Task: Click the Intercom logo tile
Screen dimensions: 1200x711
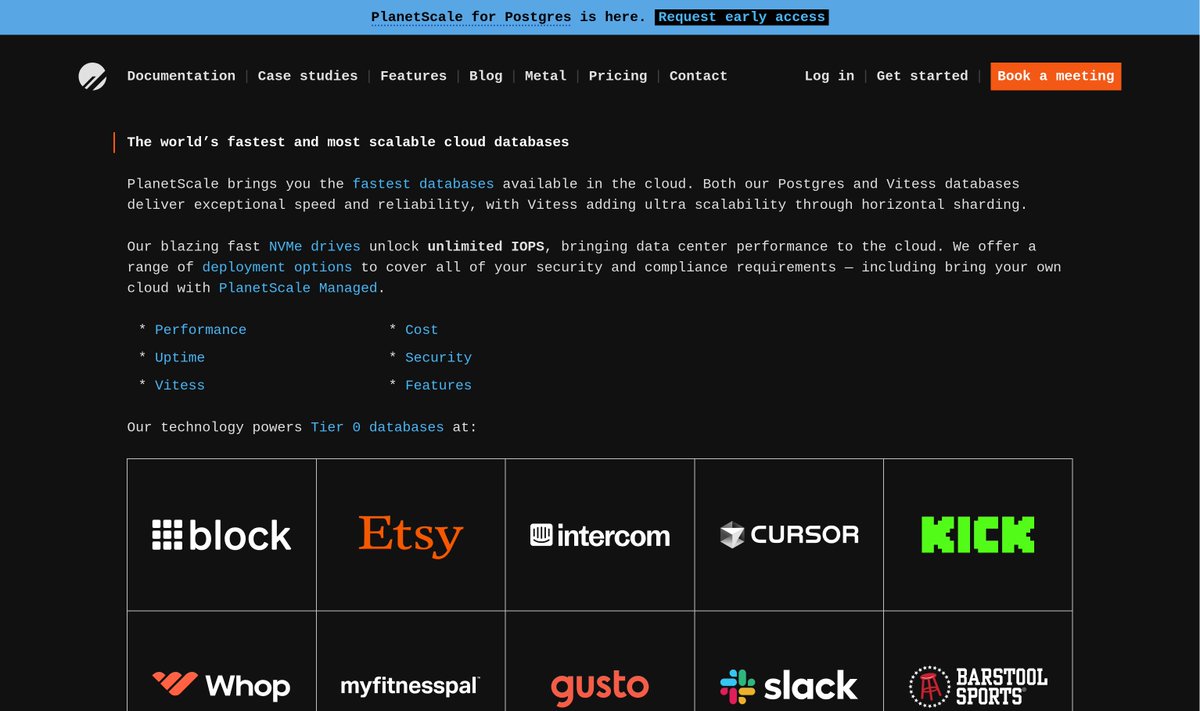Action: pyautogui.click(x=600, y=535)
